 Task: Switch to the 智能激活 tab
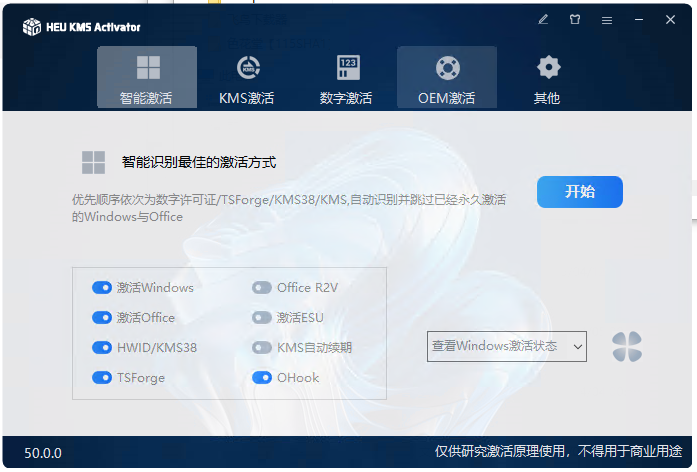(x=147, y=78)
